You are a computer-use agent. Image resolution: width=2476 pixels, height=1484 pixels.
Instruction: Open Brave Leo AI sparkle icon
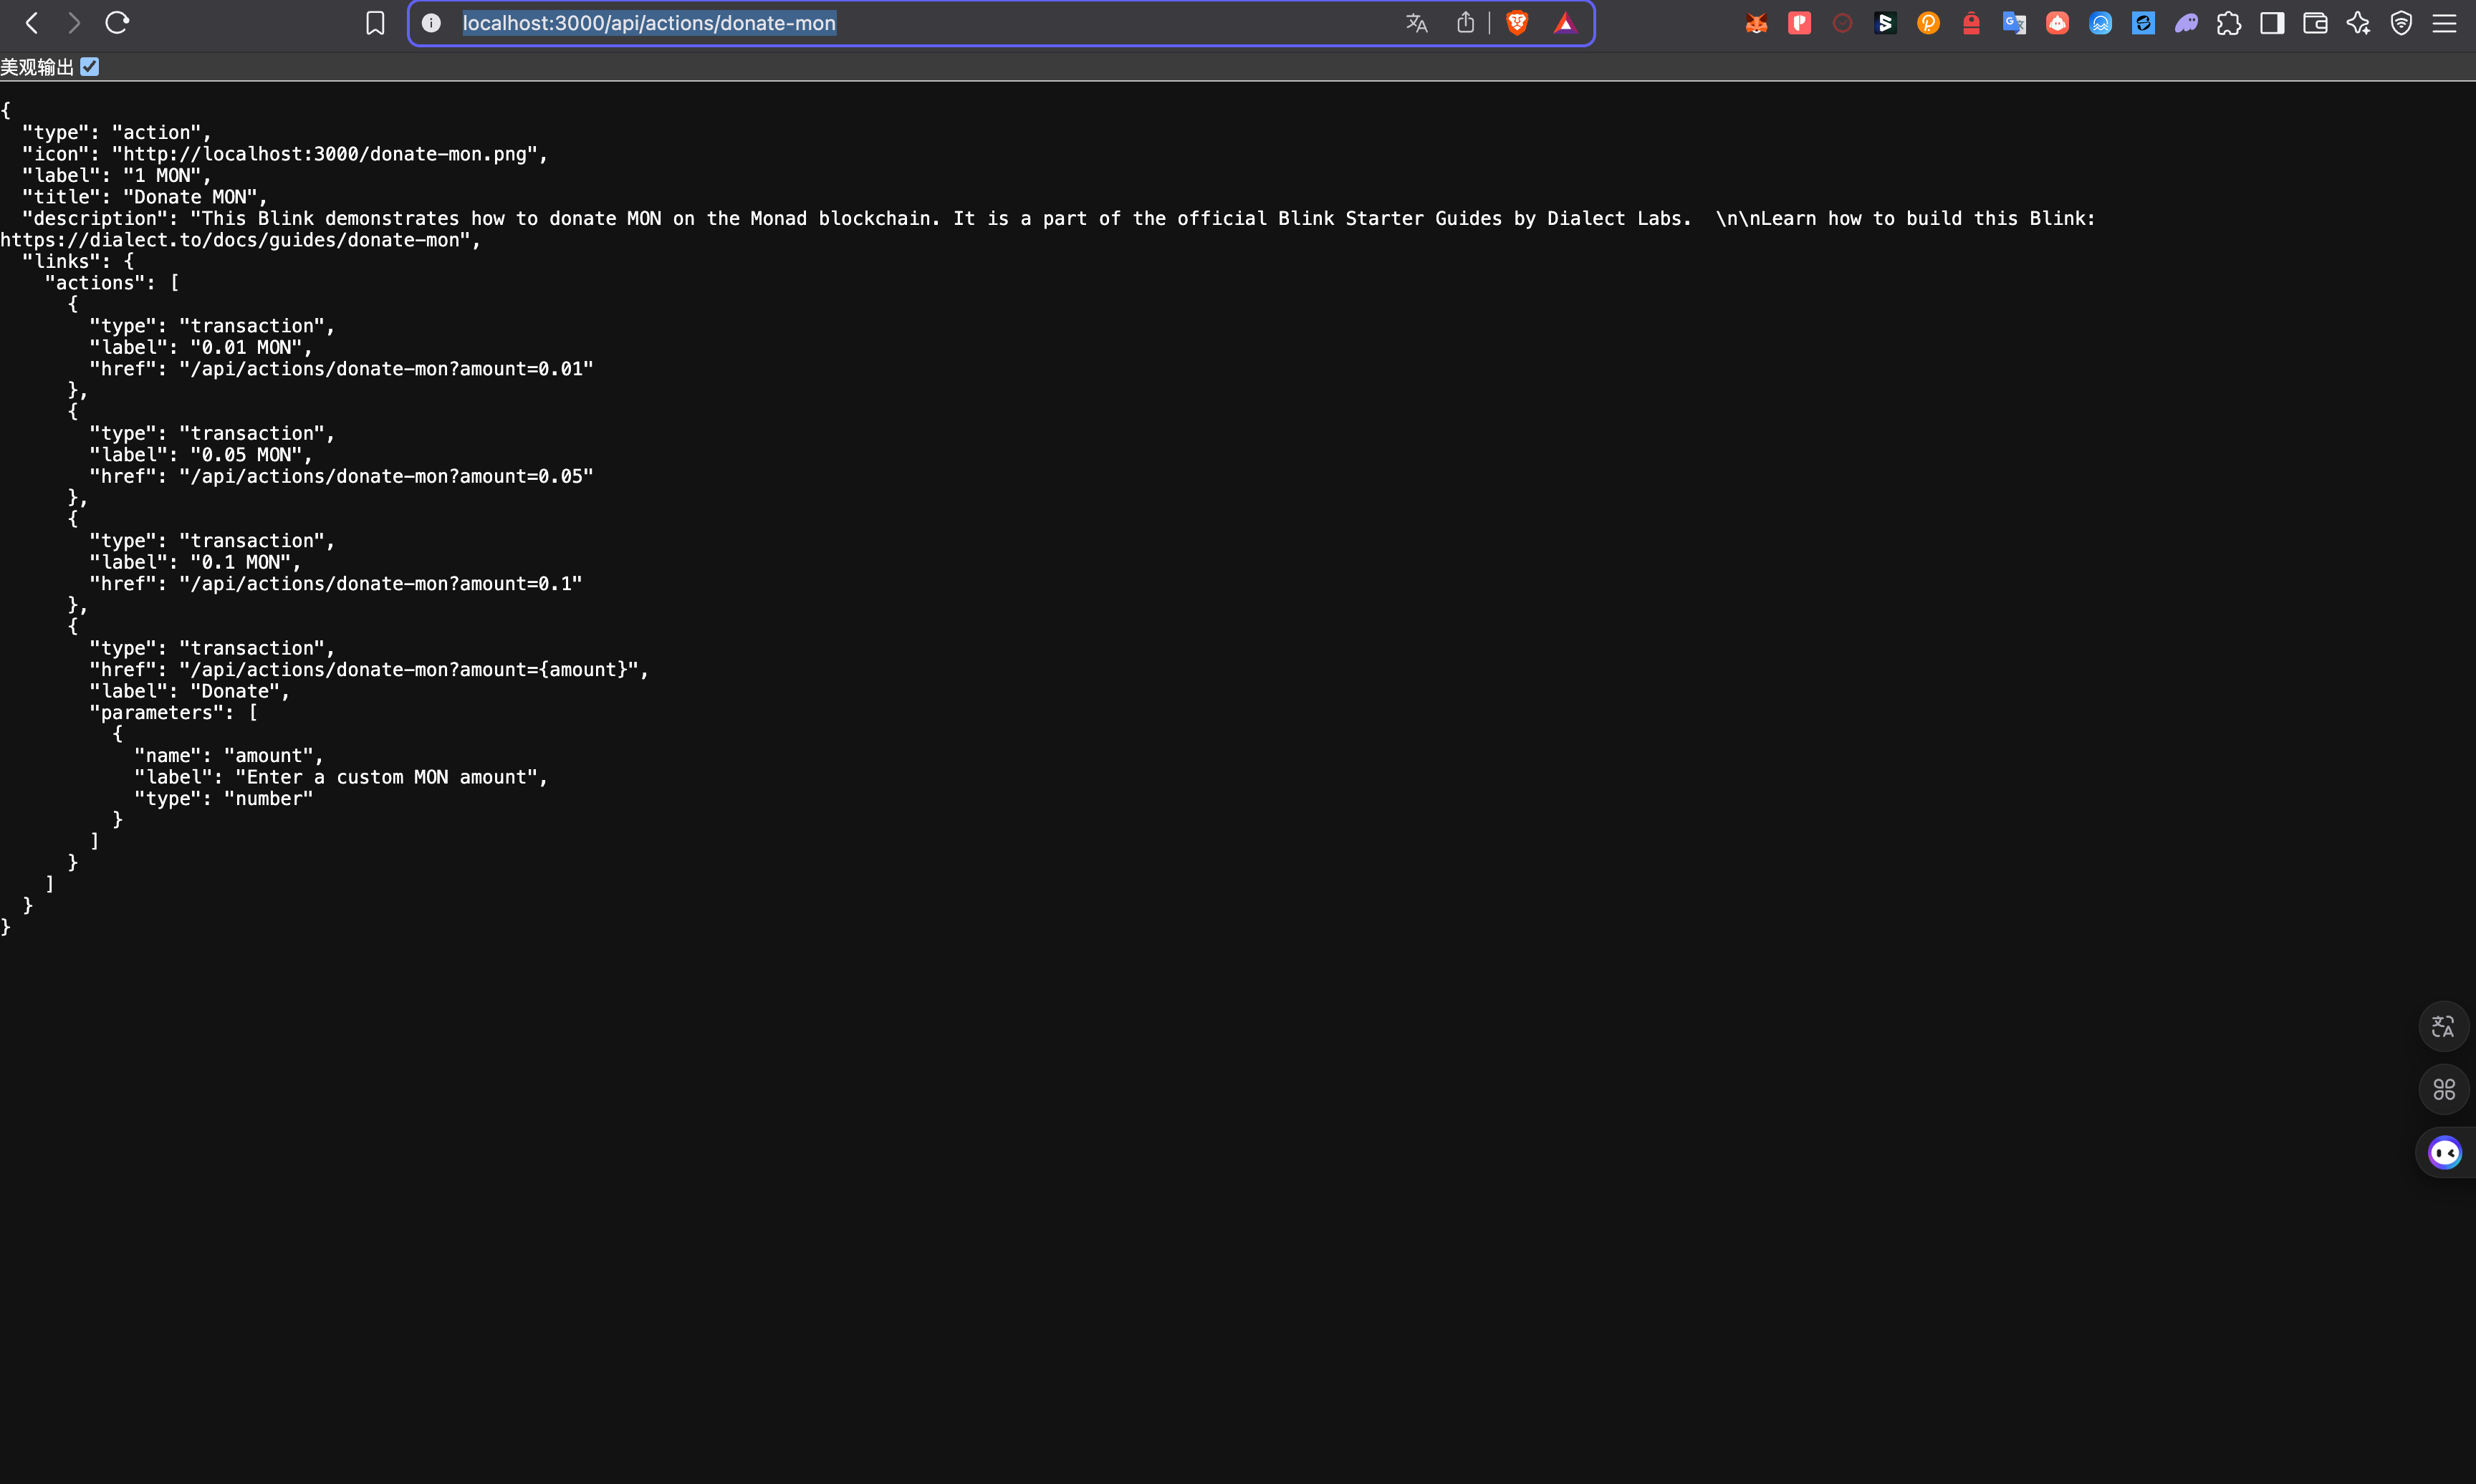point(2358,23)
